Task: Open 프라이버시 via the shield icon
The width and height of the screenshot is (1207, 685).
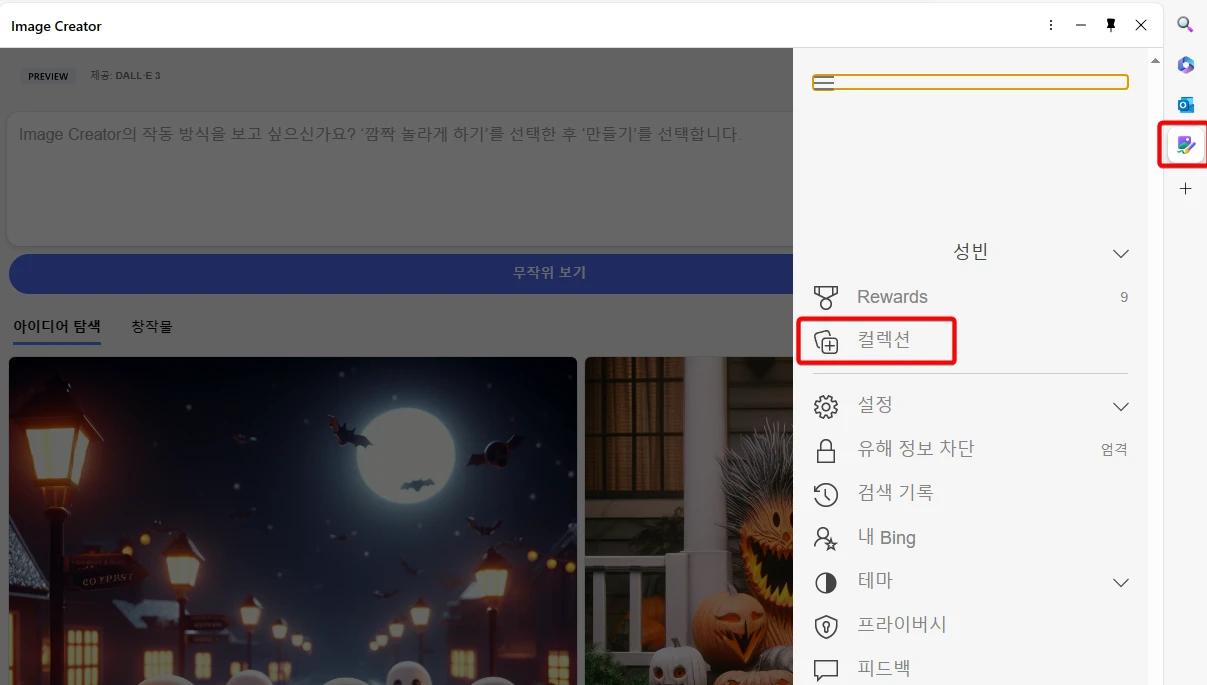Action: click(825, 625)
